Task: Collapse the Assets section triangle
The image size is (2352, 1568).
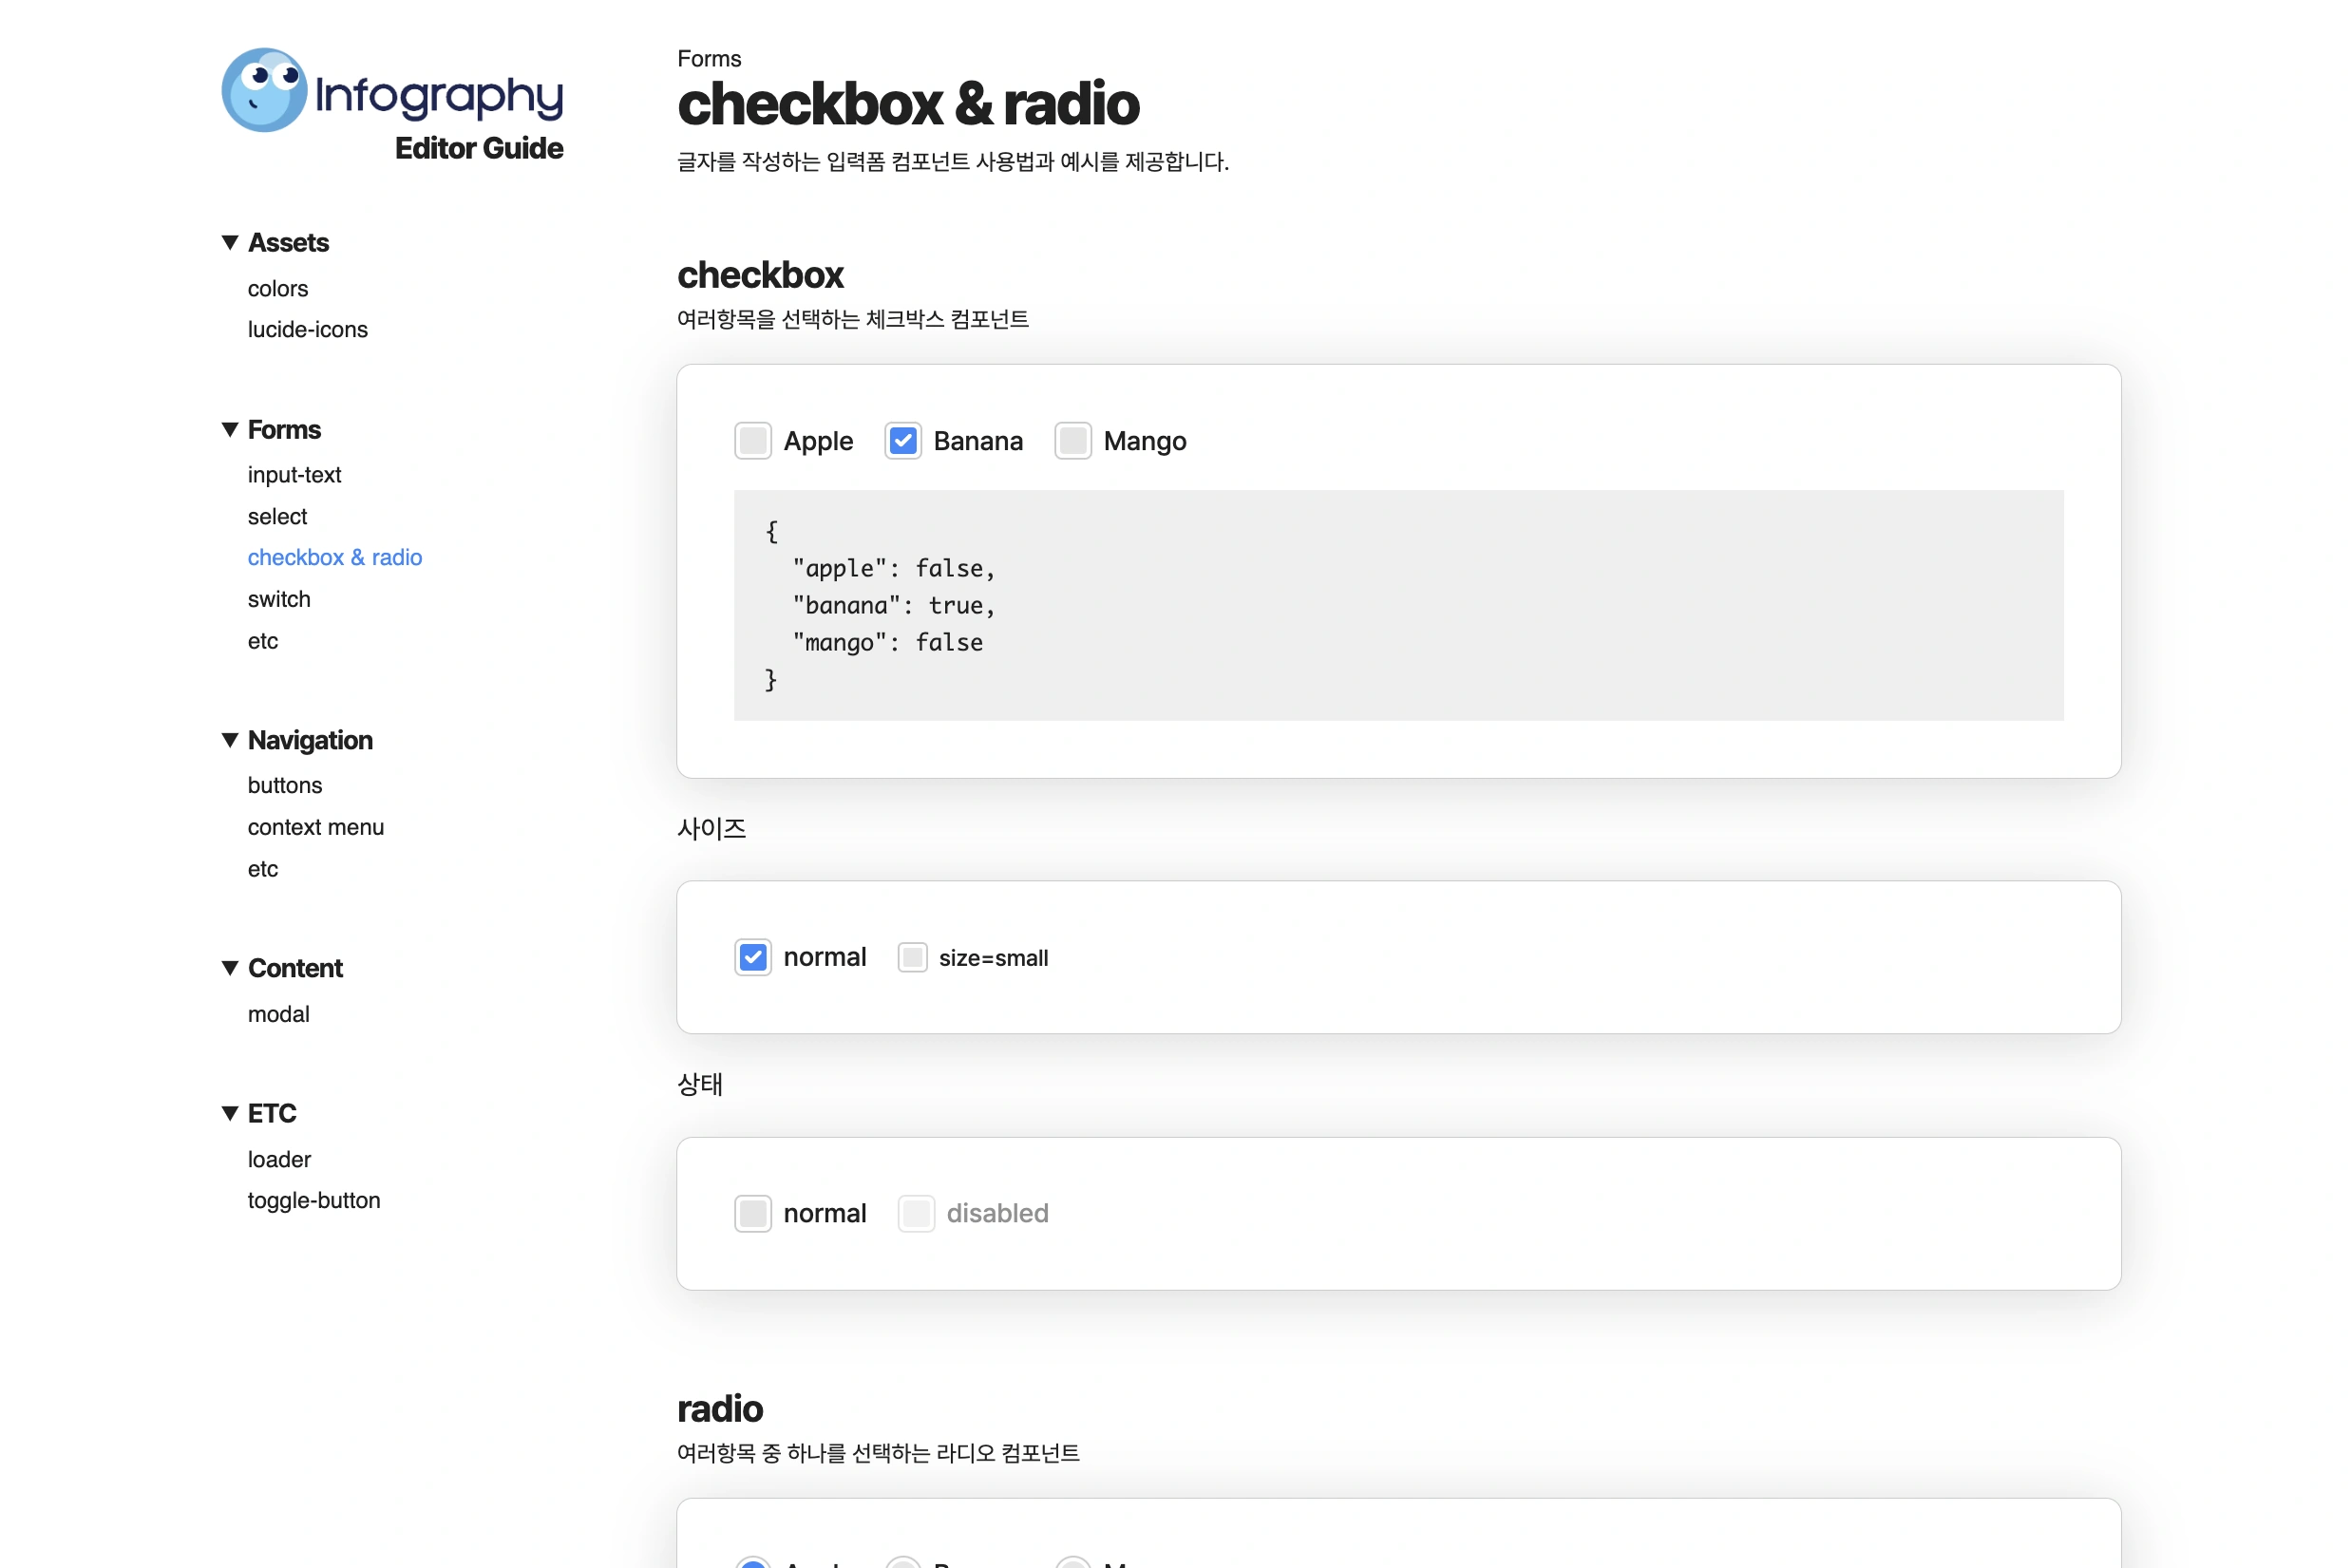Action: [x=230, y=243]
